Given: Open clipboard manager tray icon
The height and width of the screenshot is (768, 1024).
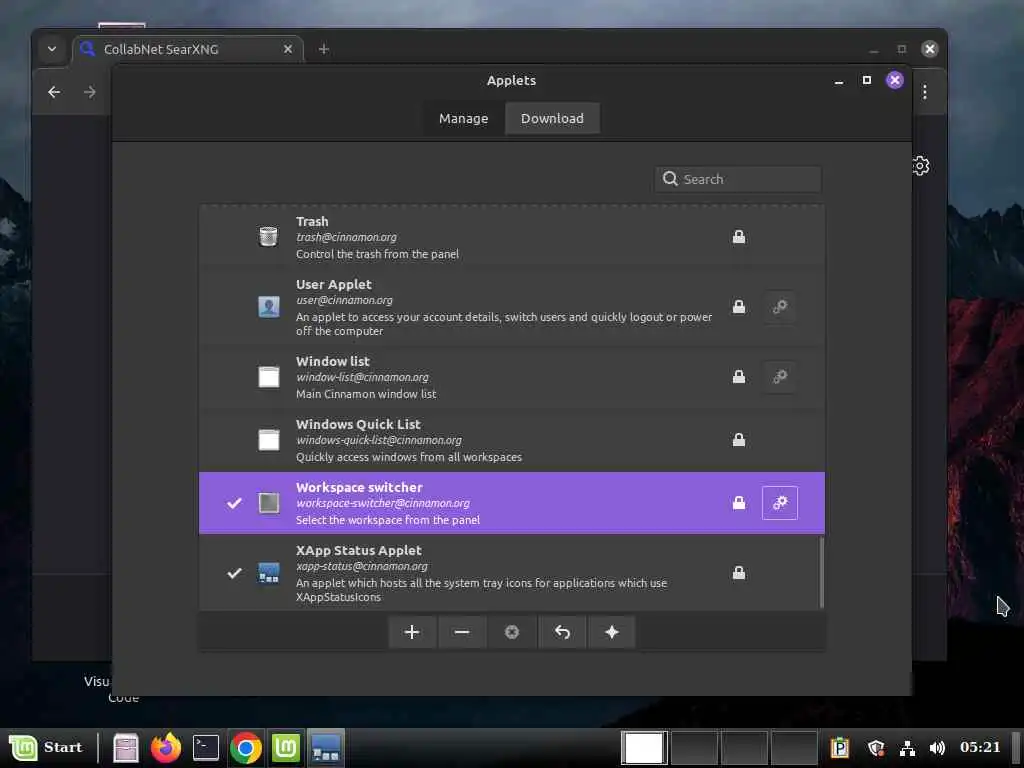Looking at the screenshot, I should pyautogui.click(x=840, y=748).
